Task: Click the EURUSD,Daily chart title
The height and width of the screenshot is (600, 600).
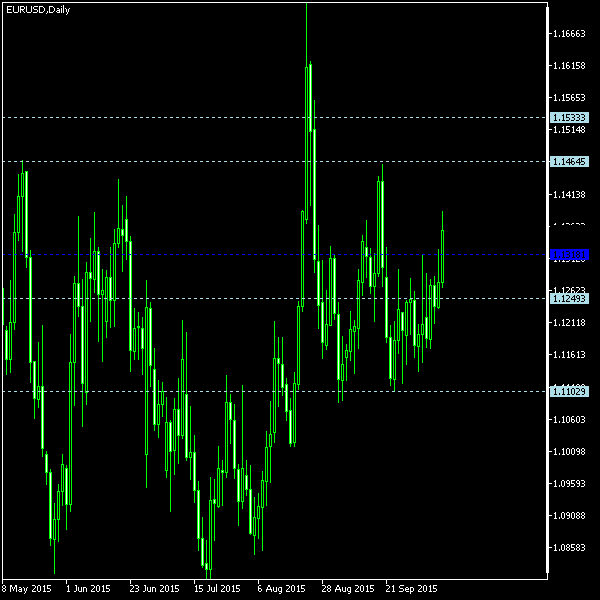Action: (38, 10)
